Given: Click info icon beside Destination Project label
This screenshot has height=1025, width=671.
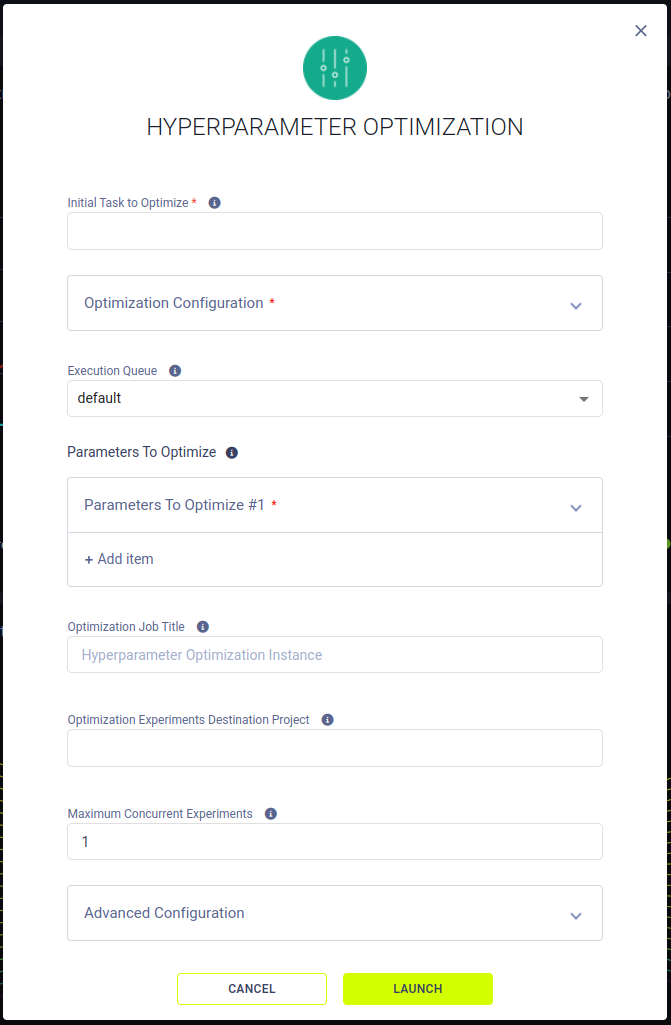Looking at the screenshot, I should click(328, 719).
